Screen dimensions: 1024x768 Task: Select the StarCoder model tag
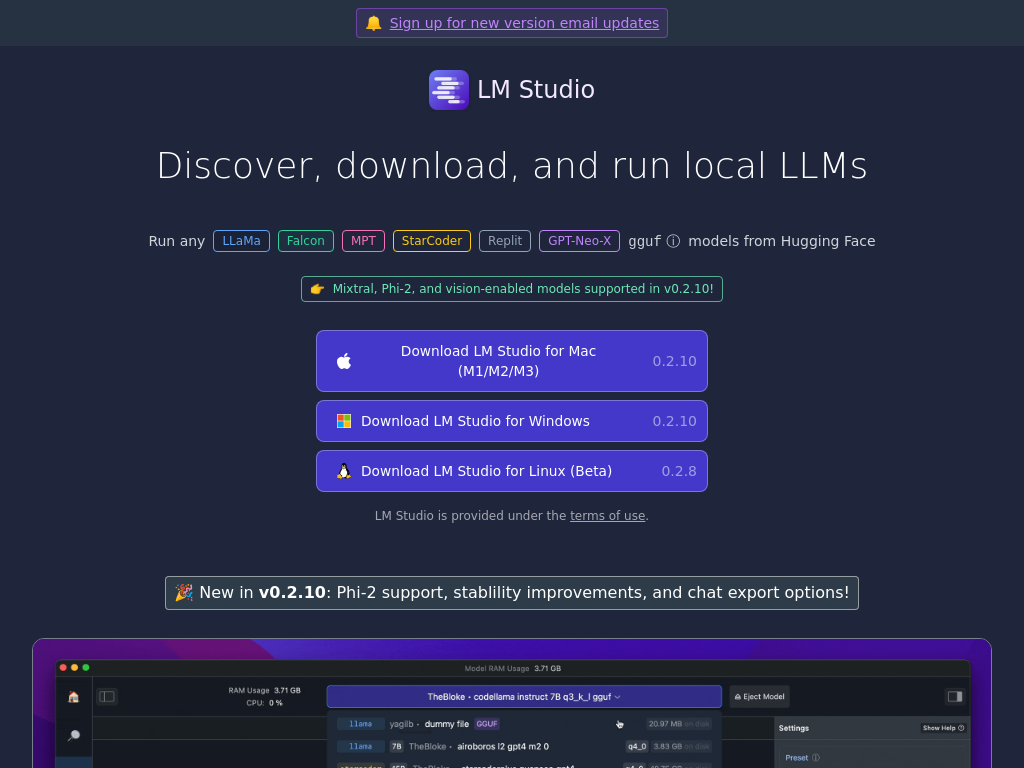[432, 241]
